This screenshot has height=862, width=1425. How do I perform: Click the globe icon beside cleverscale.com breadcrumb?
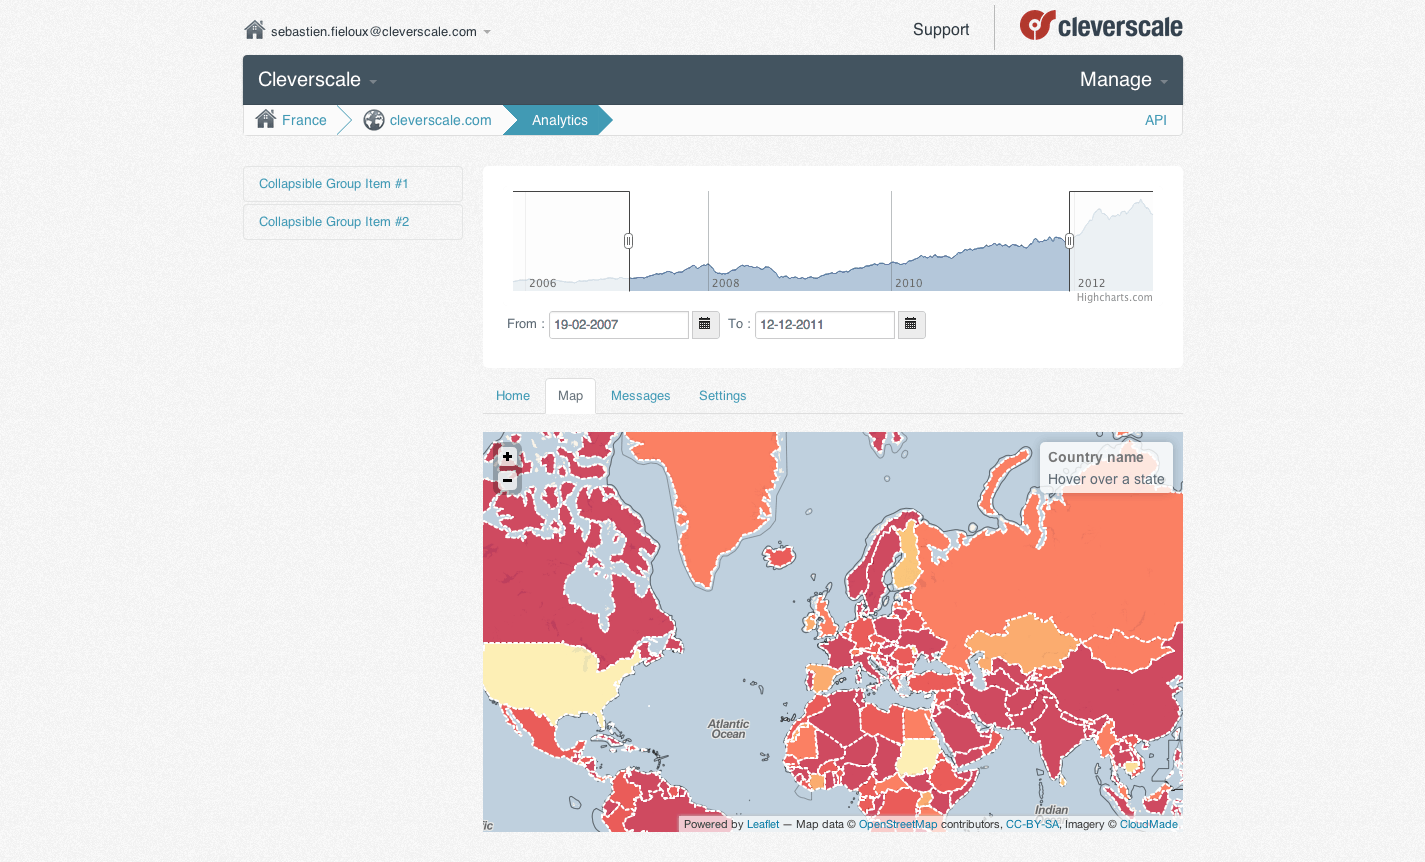click(x=374, y=120)
